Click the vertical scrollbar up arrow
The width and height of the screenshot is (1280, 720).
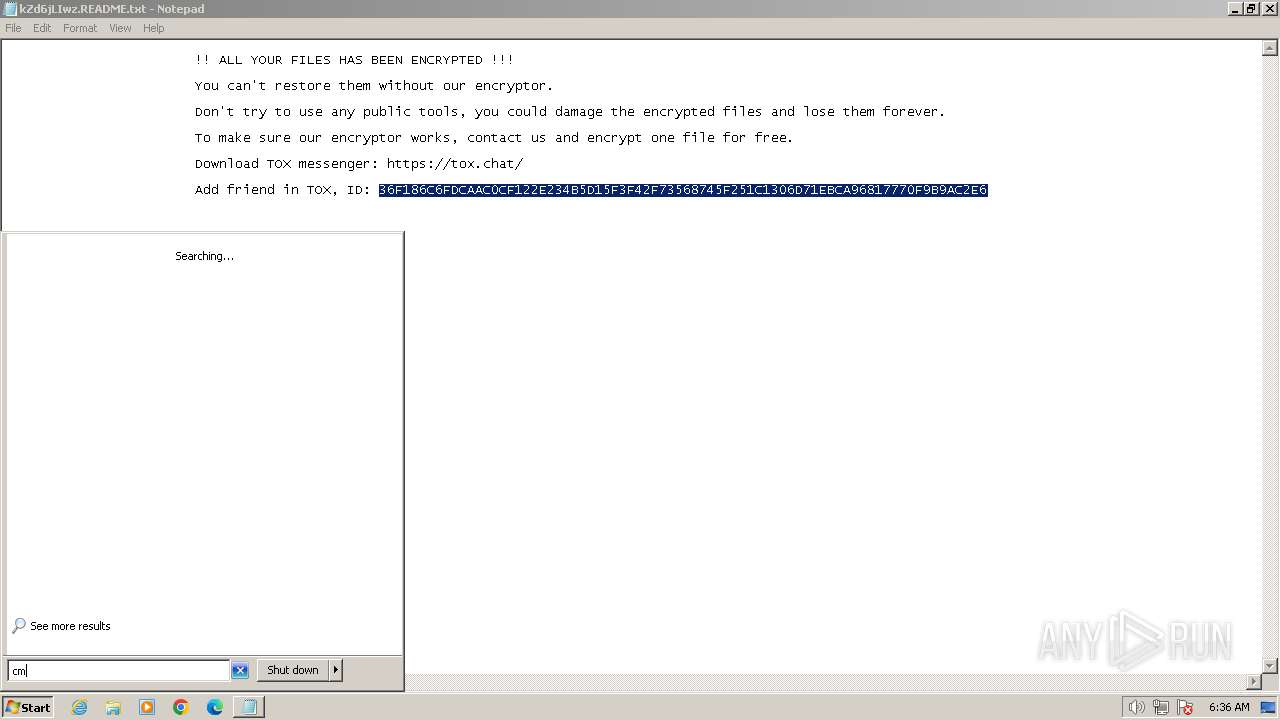coord(1271,47)
